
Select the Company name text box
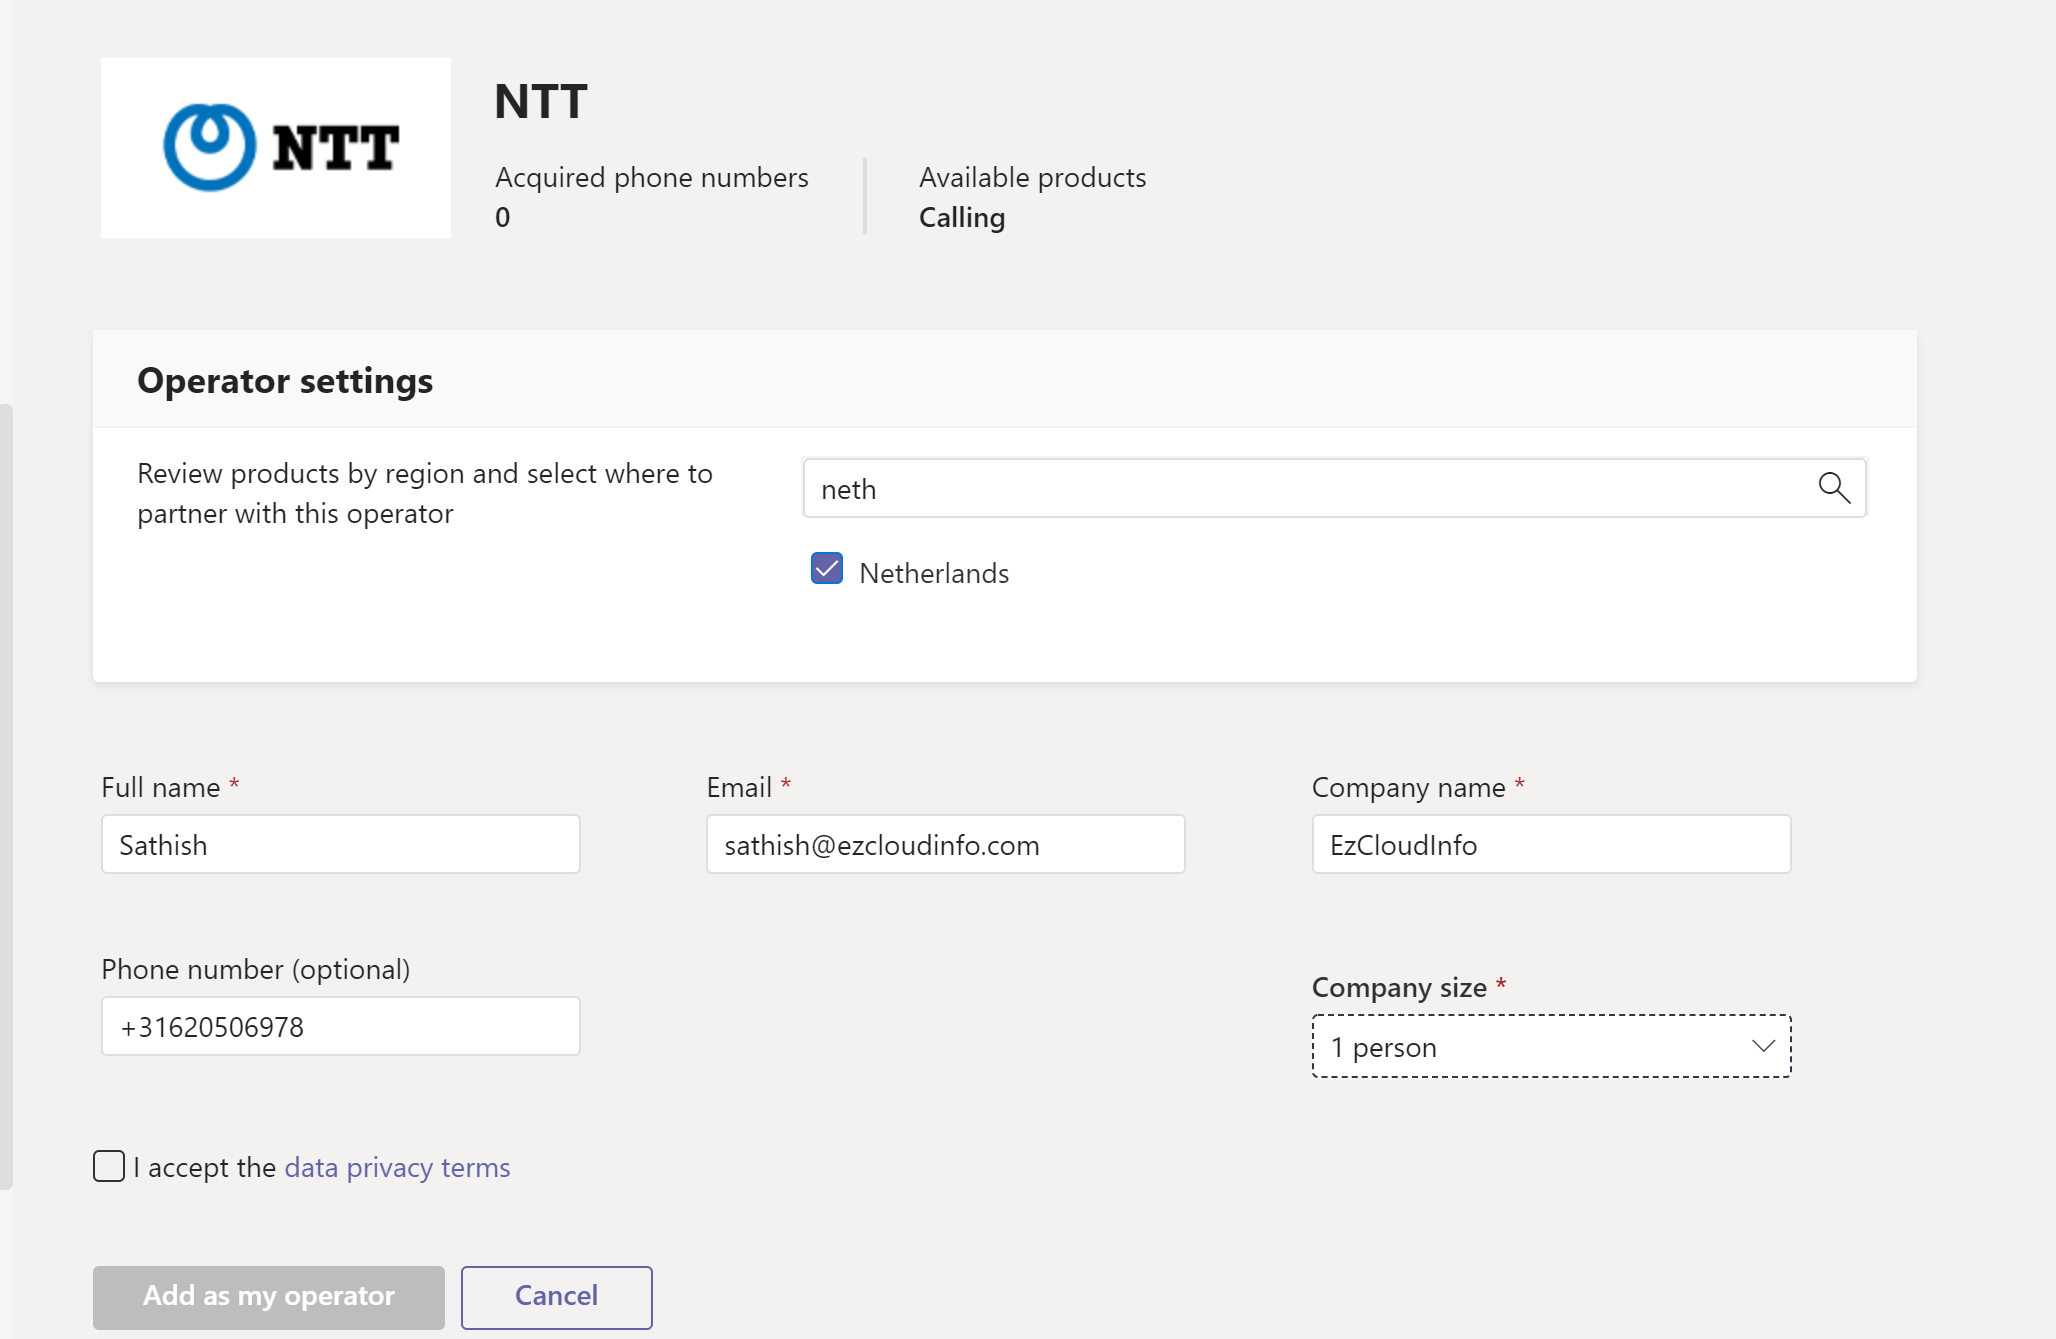tap(1550, 845)
